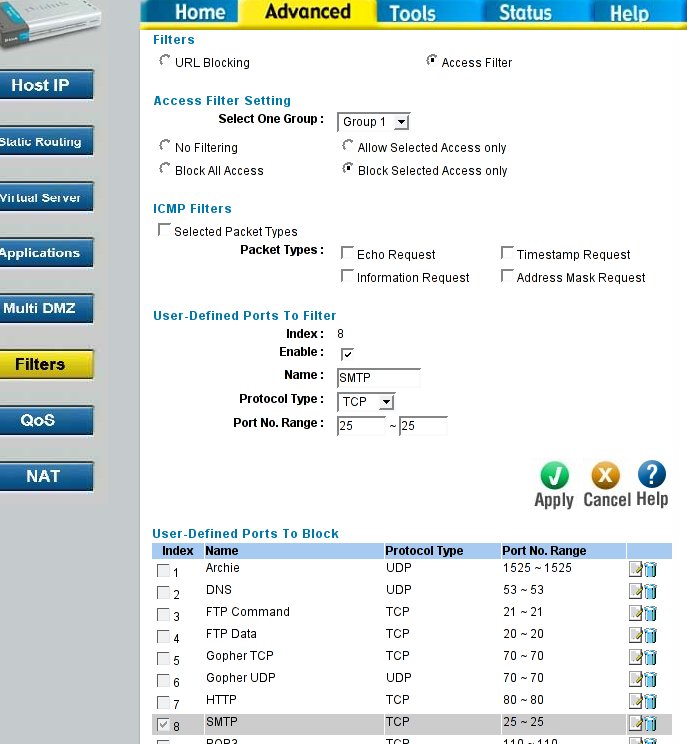Check the Gopher TCP row checkbox

pos(163,658)
